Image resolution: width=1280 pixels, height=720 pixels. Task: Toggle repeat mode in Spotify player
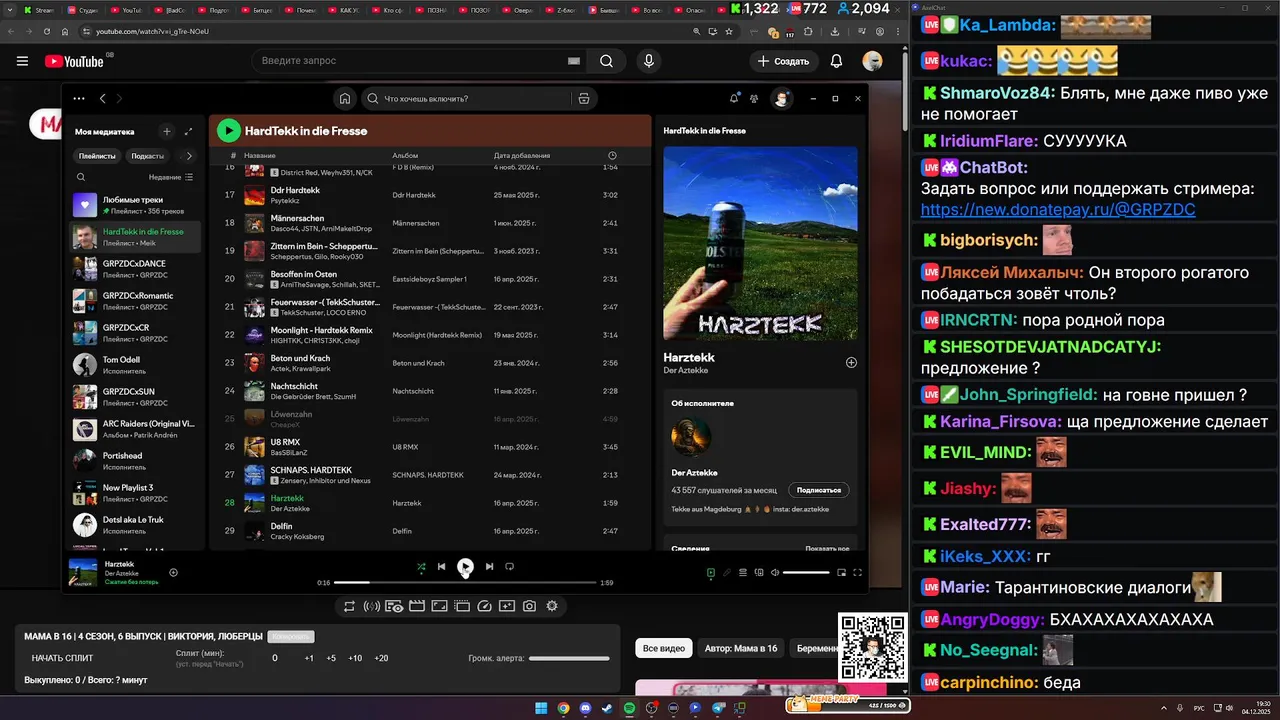[x=509, y=566]
